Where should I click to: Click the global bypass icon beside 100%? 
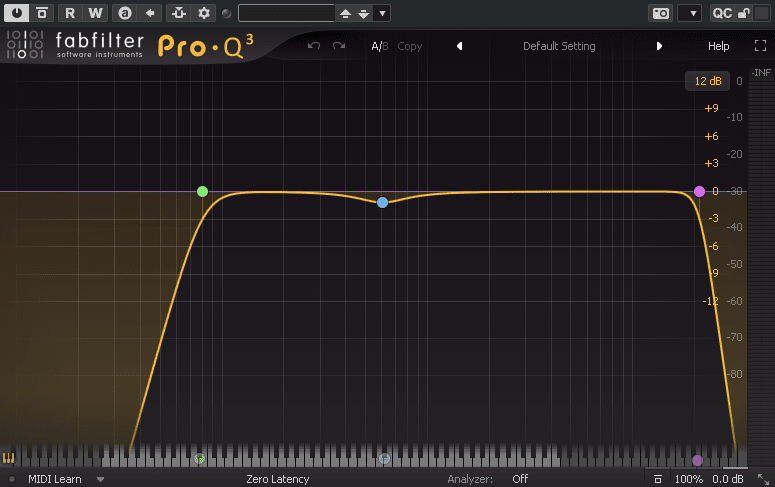(x=657, y=479)
